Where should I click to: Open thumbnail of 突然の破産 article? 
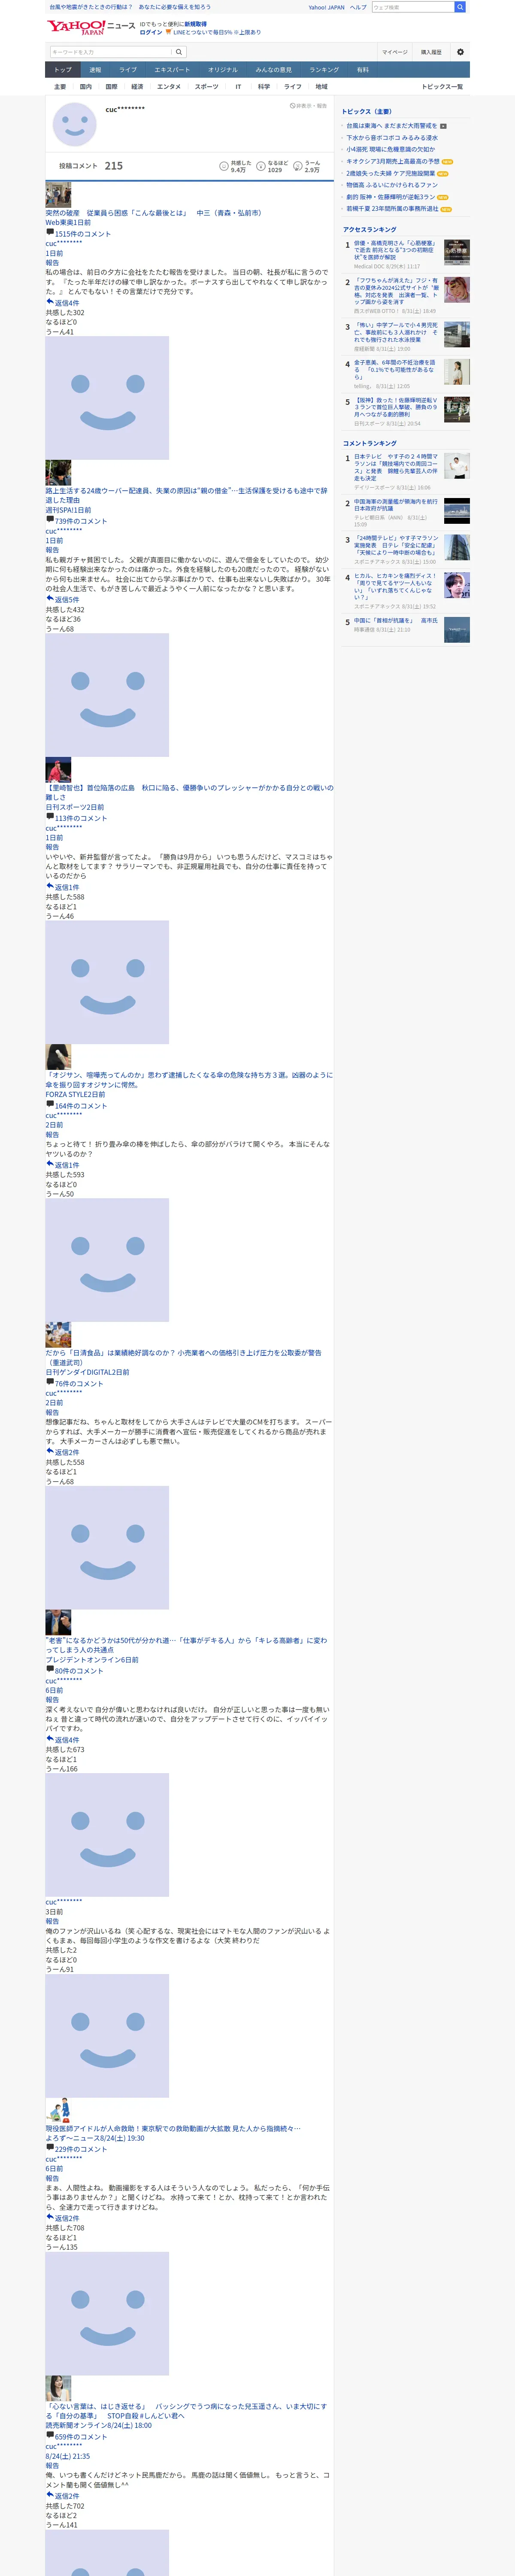(x=58, y=195)
